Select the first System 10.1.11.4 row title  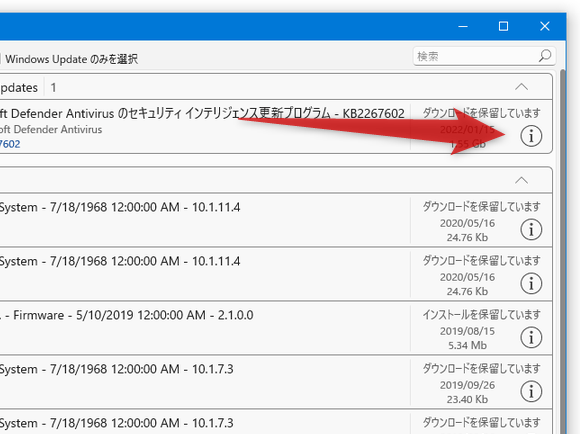pyautogui.click(x=120, y=207)
